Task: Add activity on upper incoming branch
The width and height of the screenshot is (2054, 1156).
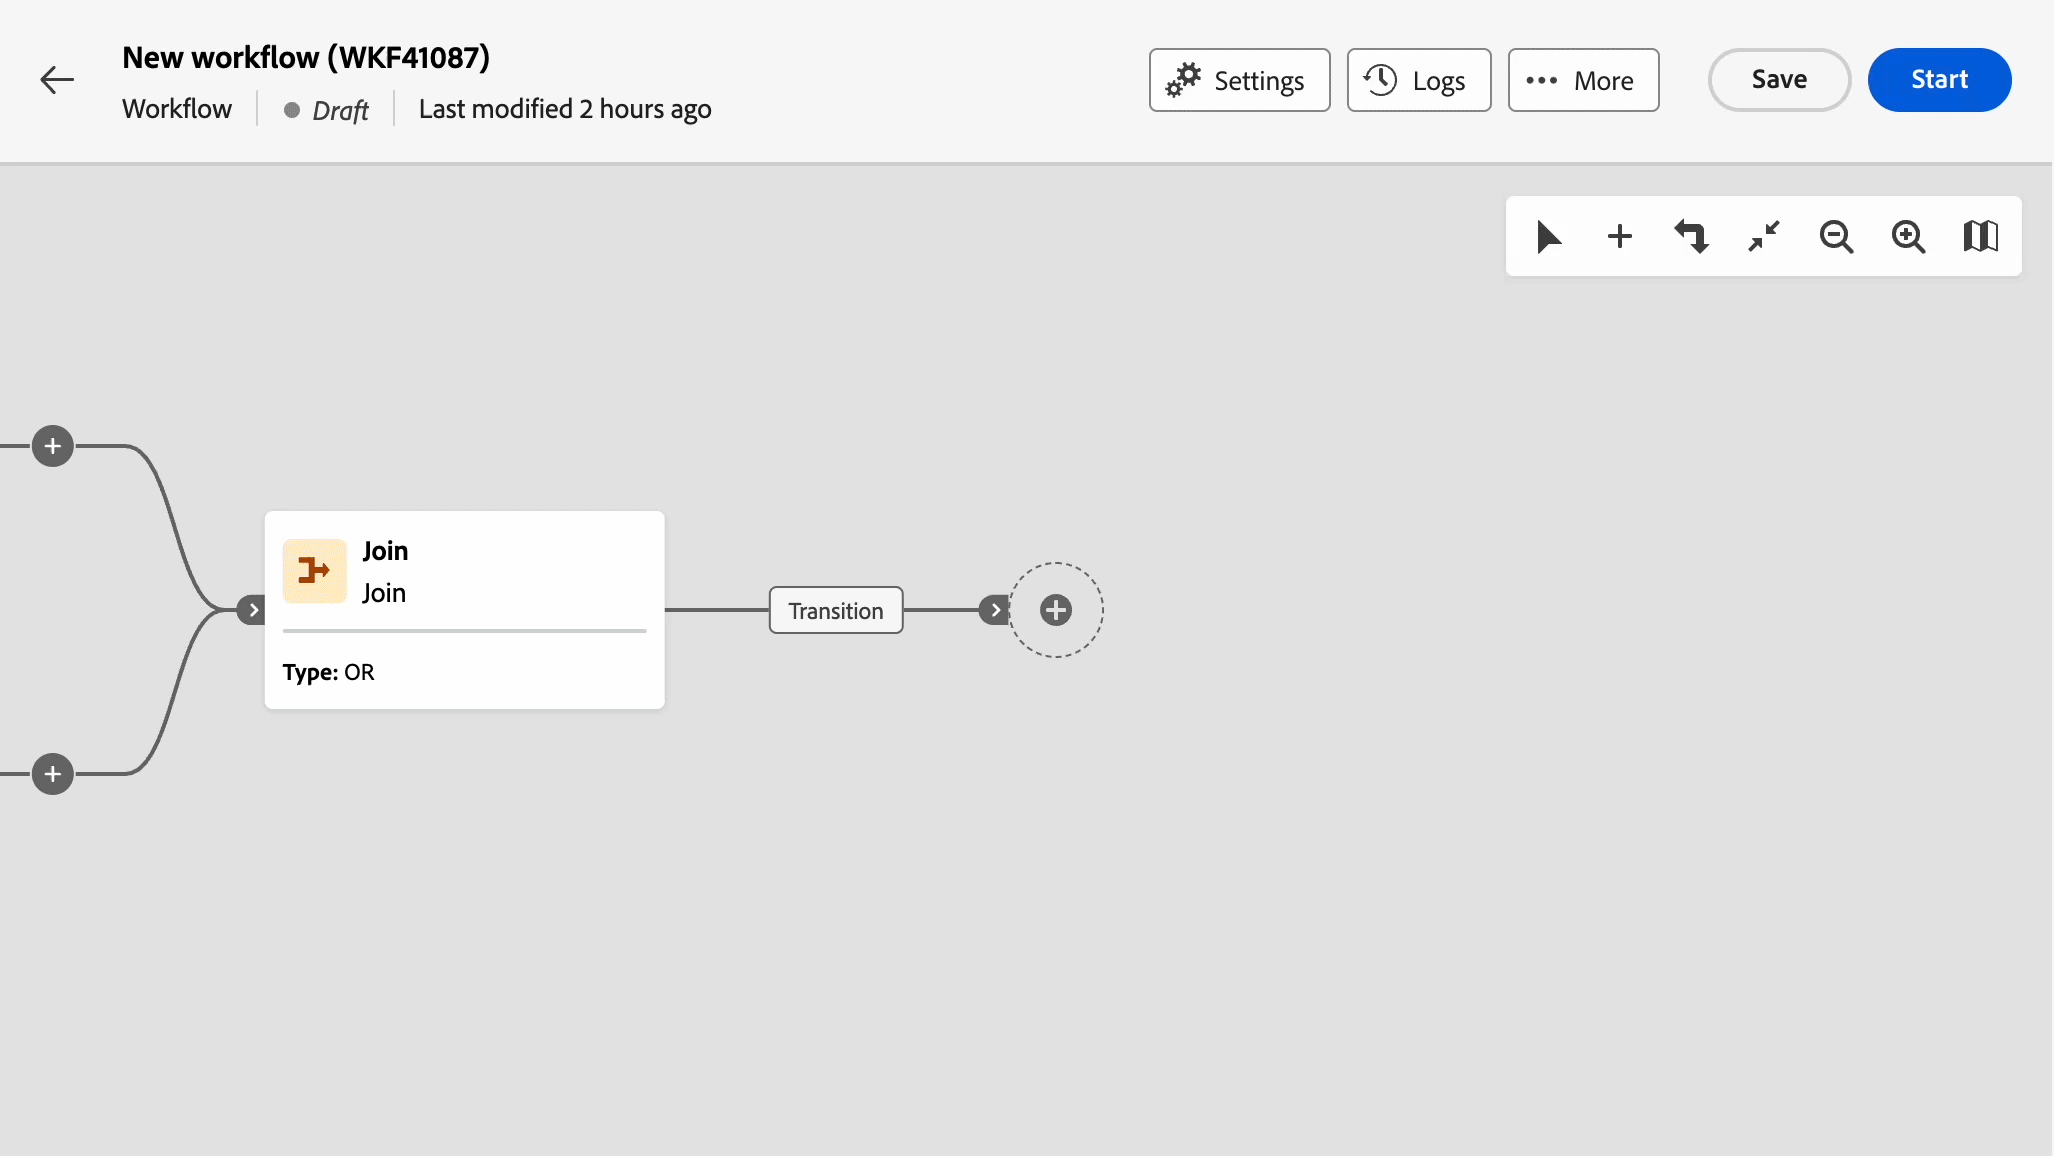Action: pos(53,446)
